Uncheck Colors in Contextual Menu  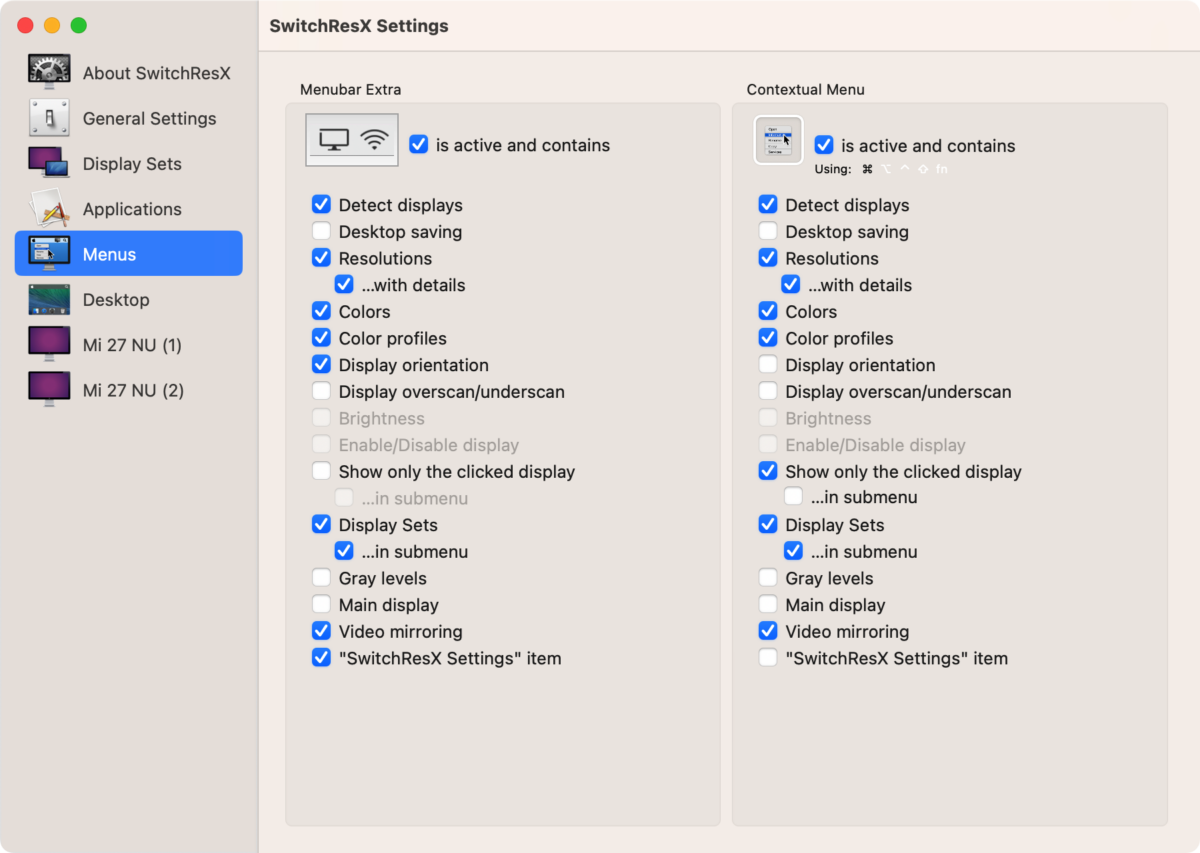click(x=768, y=311)
